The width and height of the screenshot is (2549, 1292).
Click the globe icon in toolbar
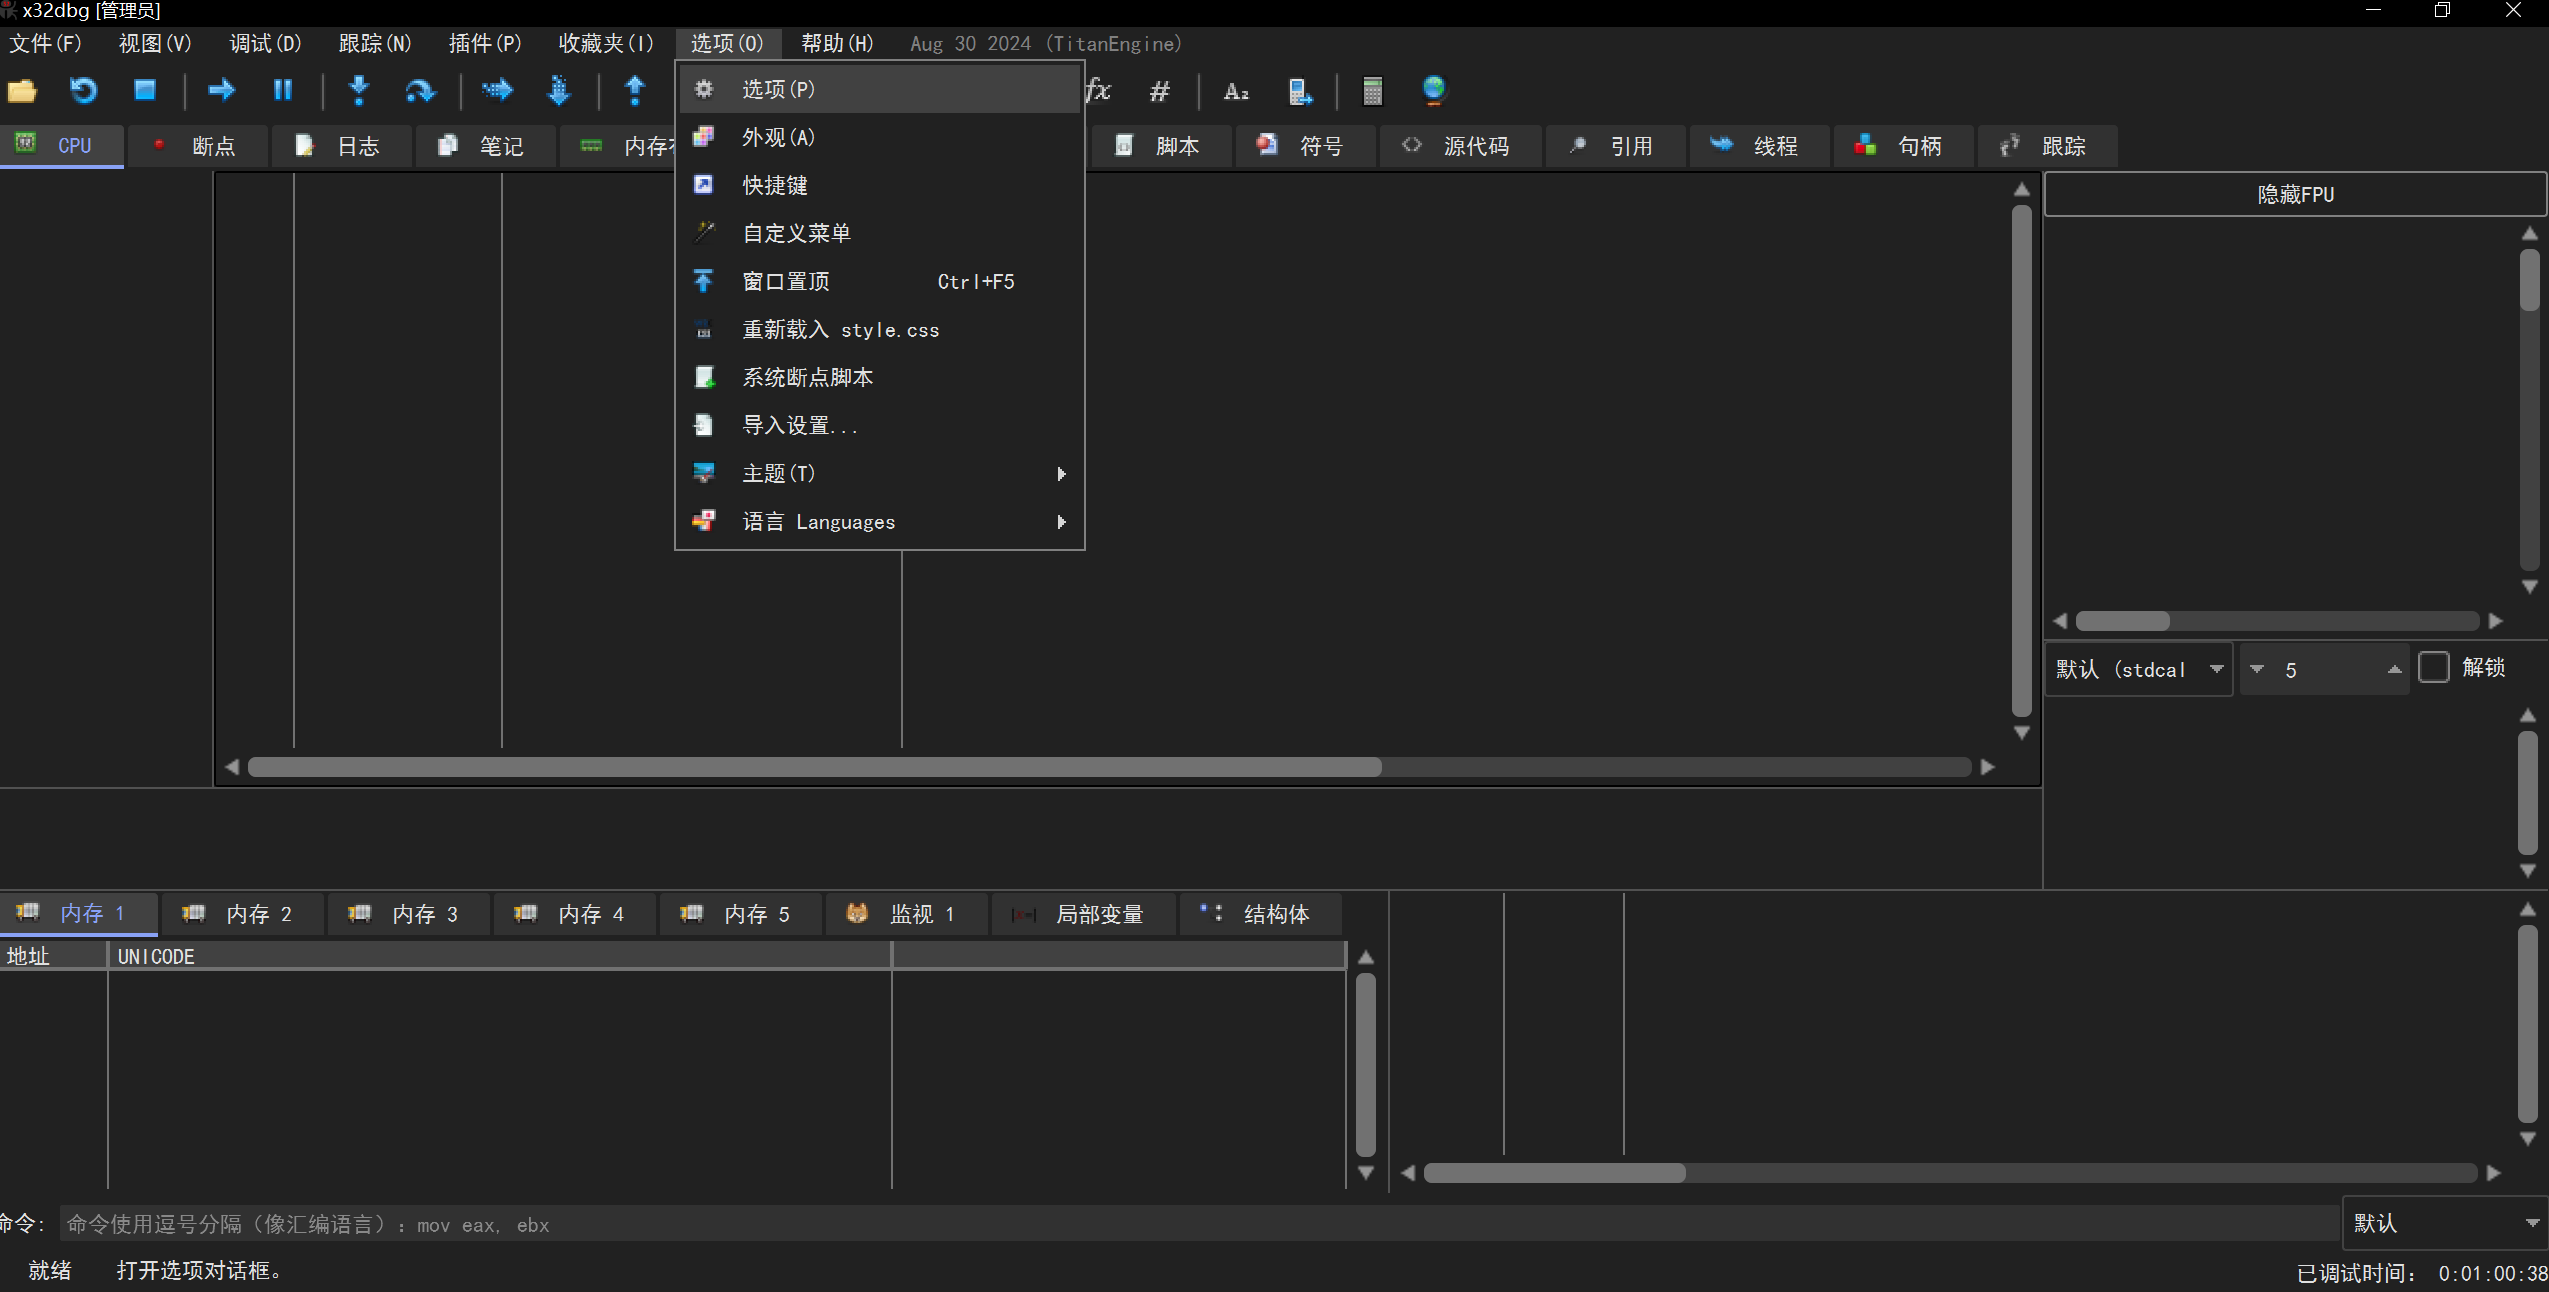pos(1433,91)
